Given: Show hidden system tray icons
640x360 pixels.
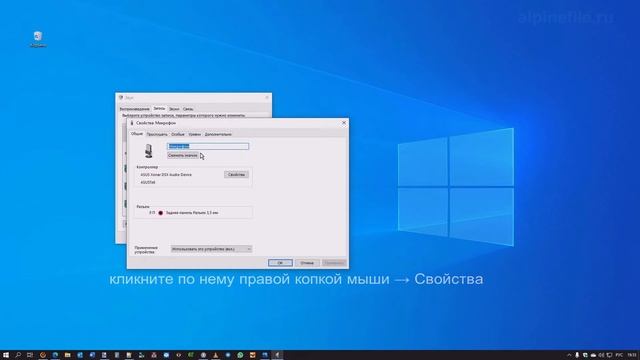Looking at the screenshot, I should click(569, 355).
